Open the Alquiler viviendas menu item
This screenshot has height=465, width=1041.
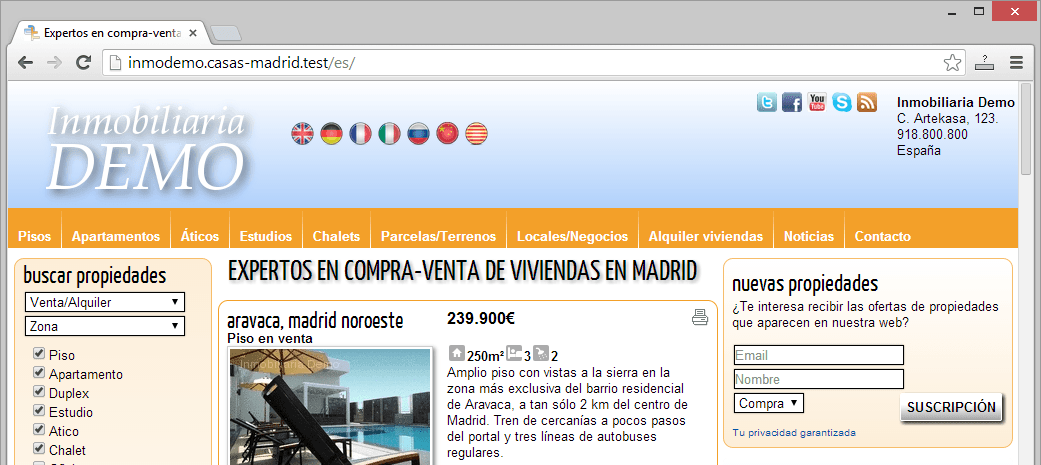point(705,237)
